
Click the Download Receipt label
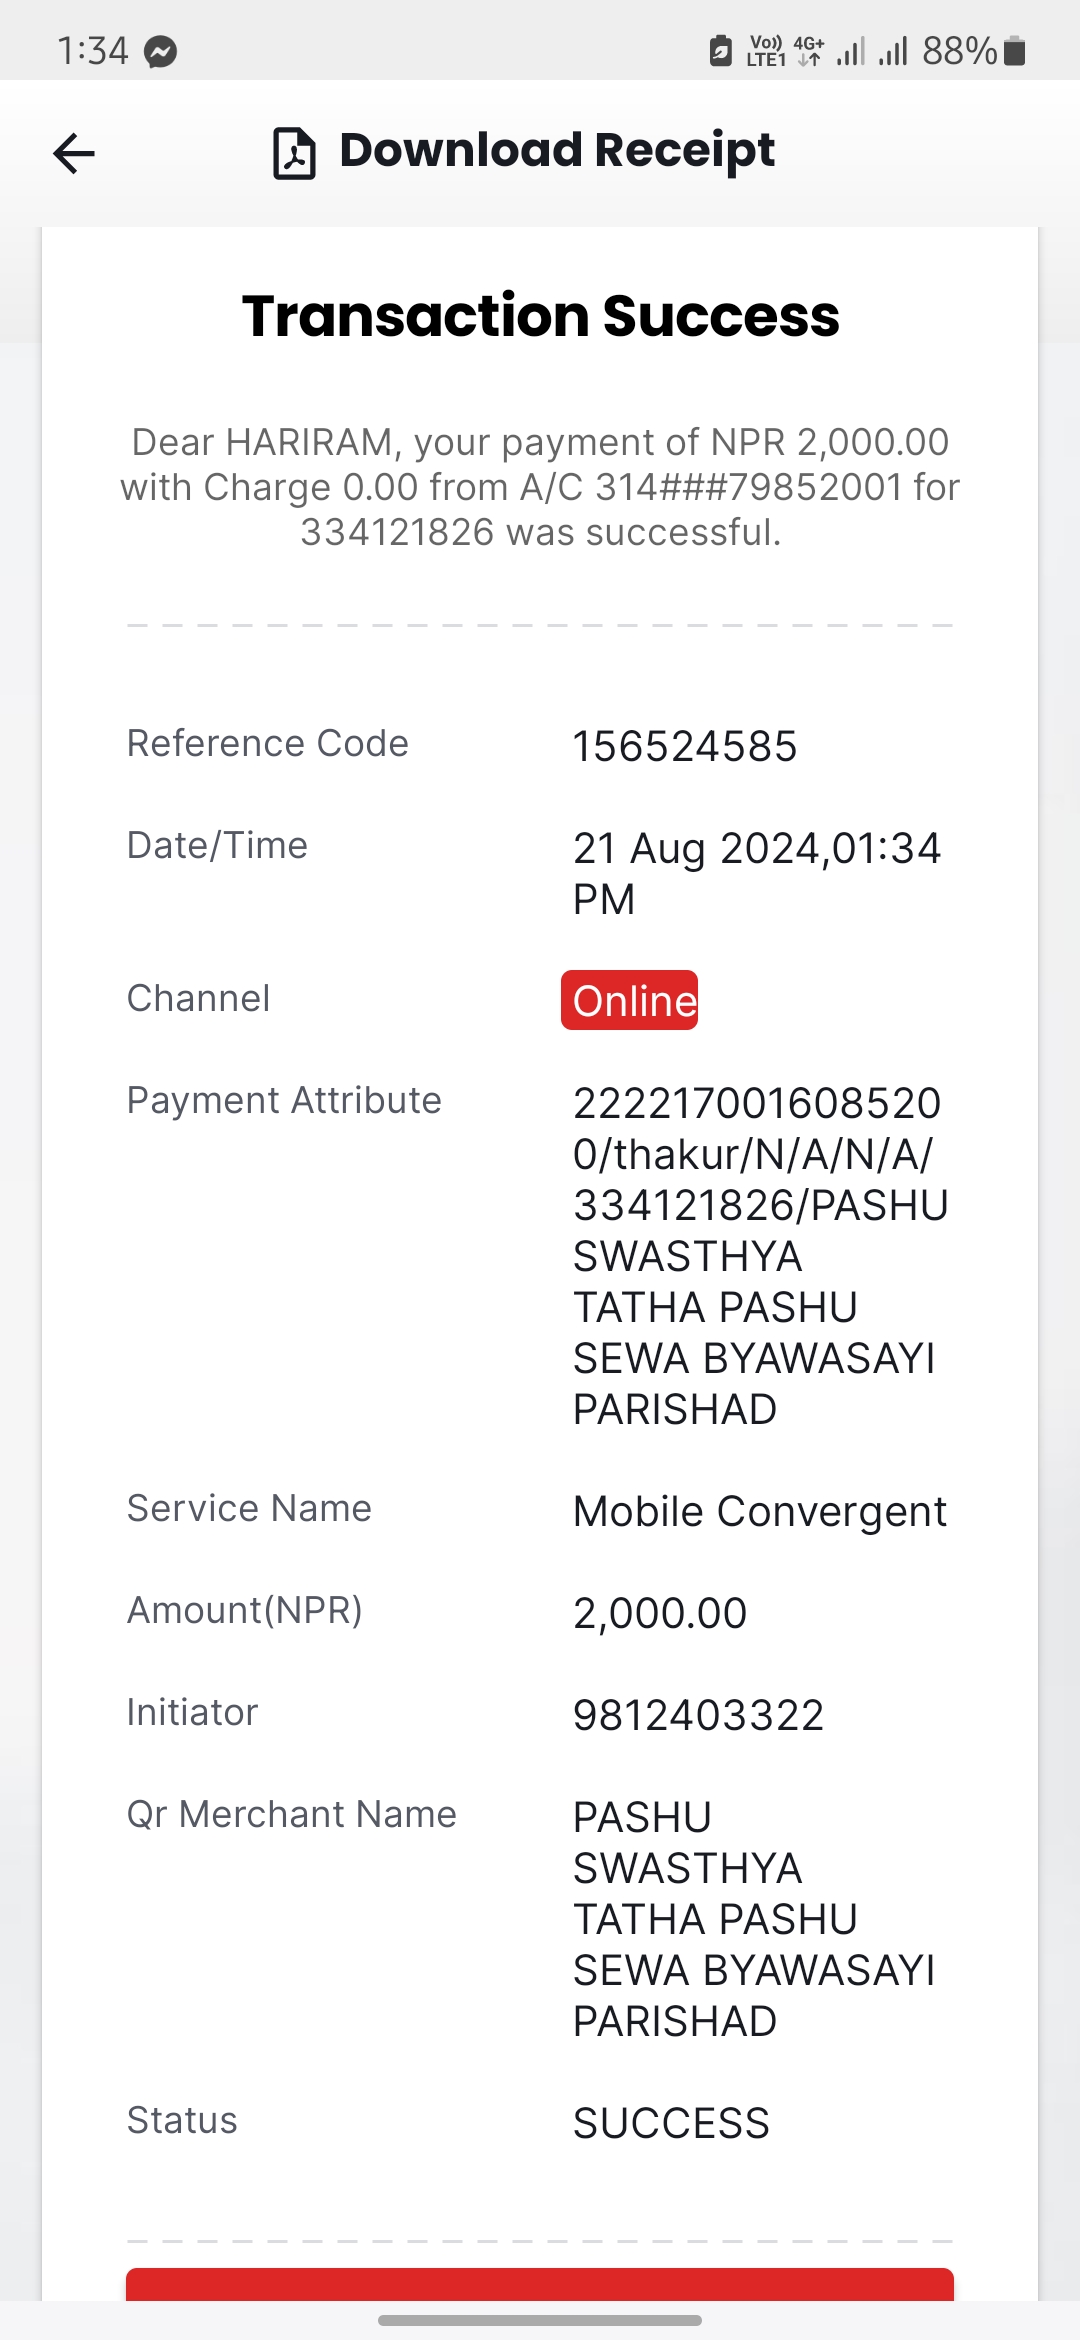click(557, 151)
